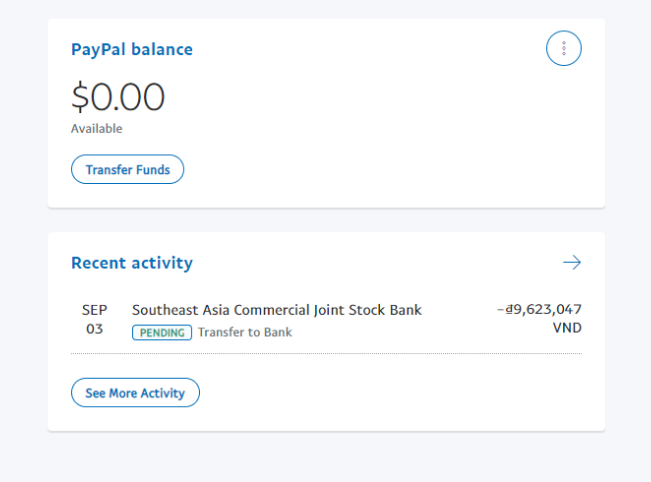Click the Available label under the balance

click(x=96, y=129)
